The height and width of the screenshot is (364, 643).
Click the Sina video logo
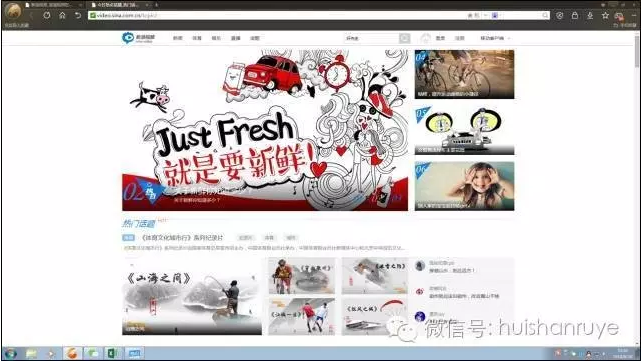click(x=139, y=38)
